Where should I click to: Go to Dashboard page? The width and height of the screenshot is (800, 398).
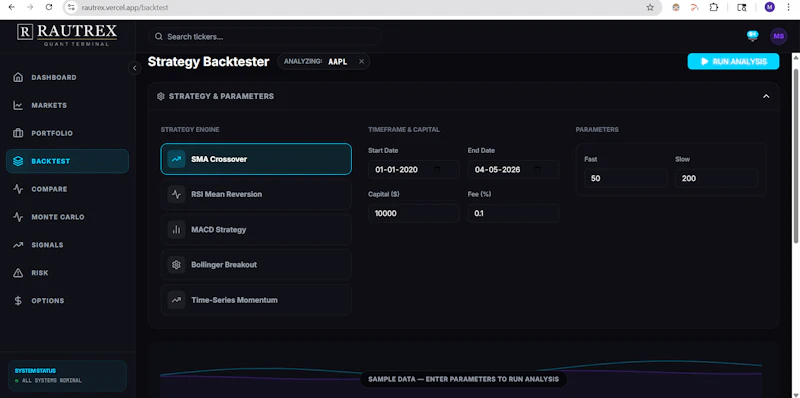pos(67,78)
